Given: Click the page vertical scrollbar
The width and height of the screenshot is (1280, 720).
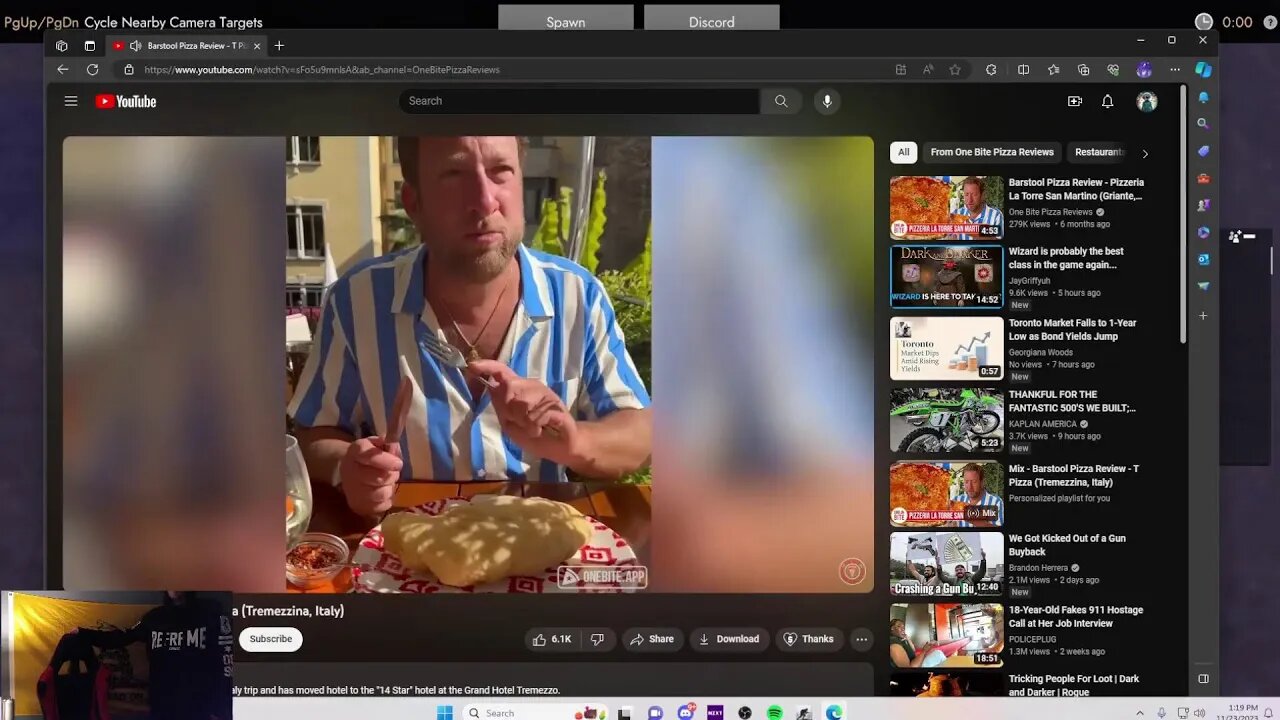Looking at the screenshot, I should [x=1183, y=215].
